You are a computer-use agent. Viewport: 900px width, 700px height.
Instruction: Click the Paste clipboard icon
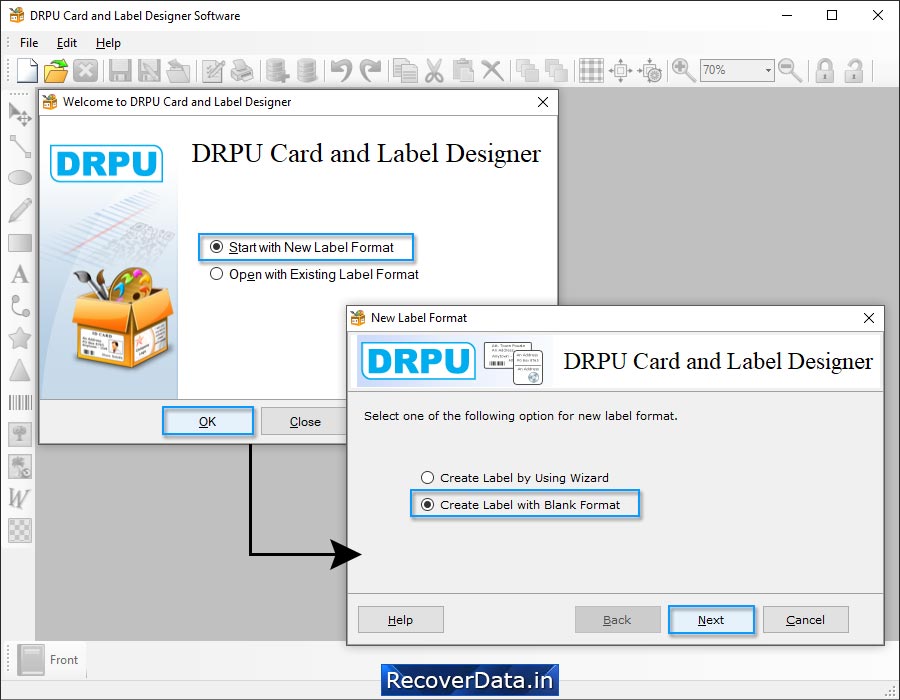pyautogui.click(x=463, y=71)
